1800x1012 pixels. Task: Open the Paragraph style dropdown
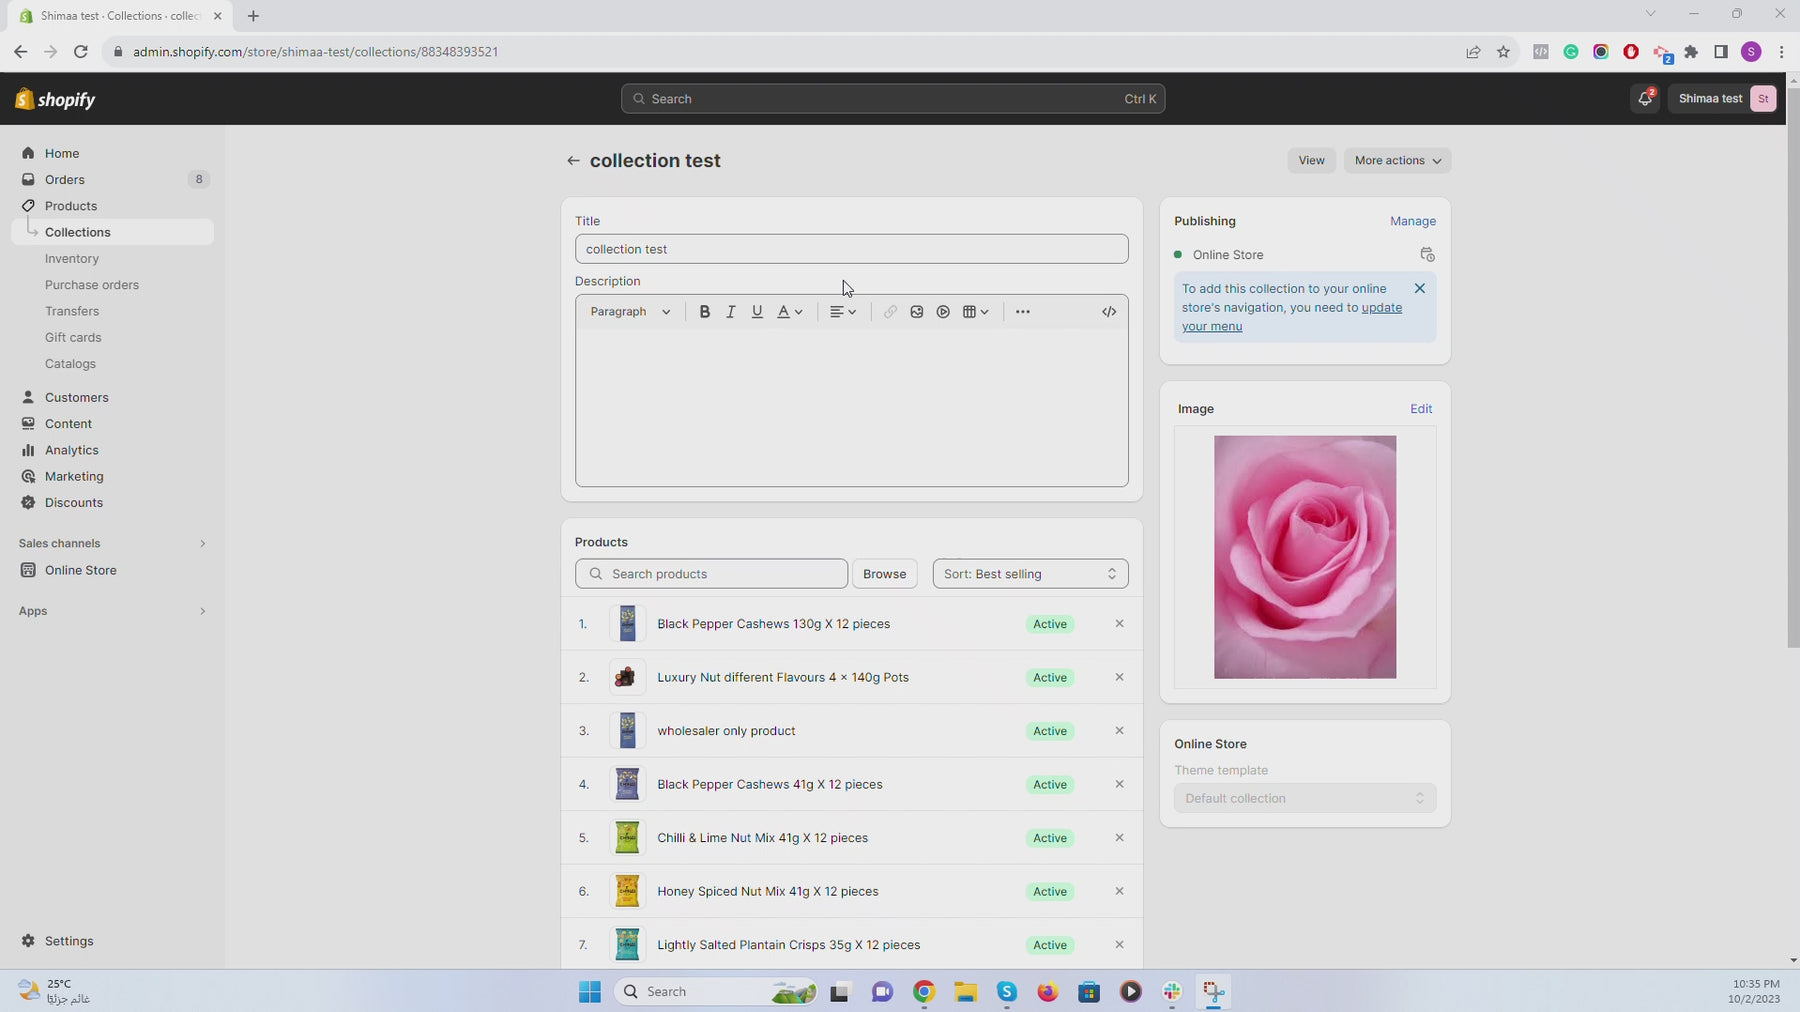point(630,312)
